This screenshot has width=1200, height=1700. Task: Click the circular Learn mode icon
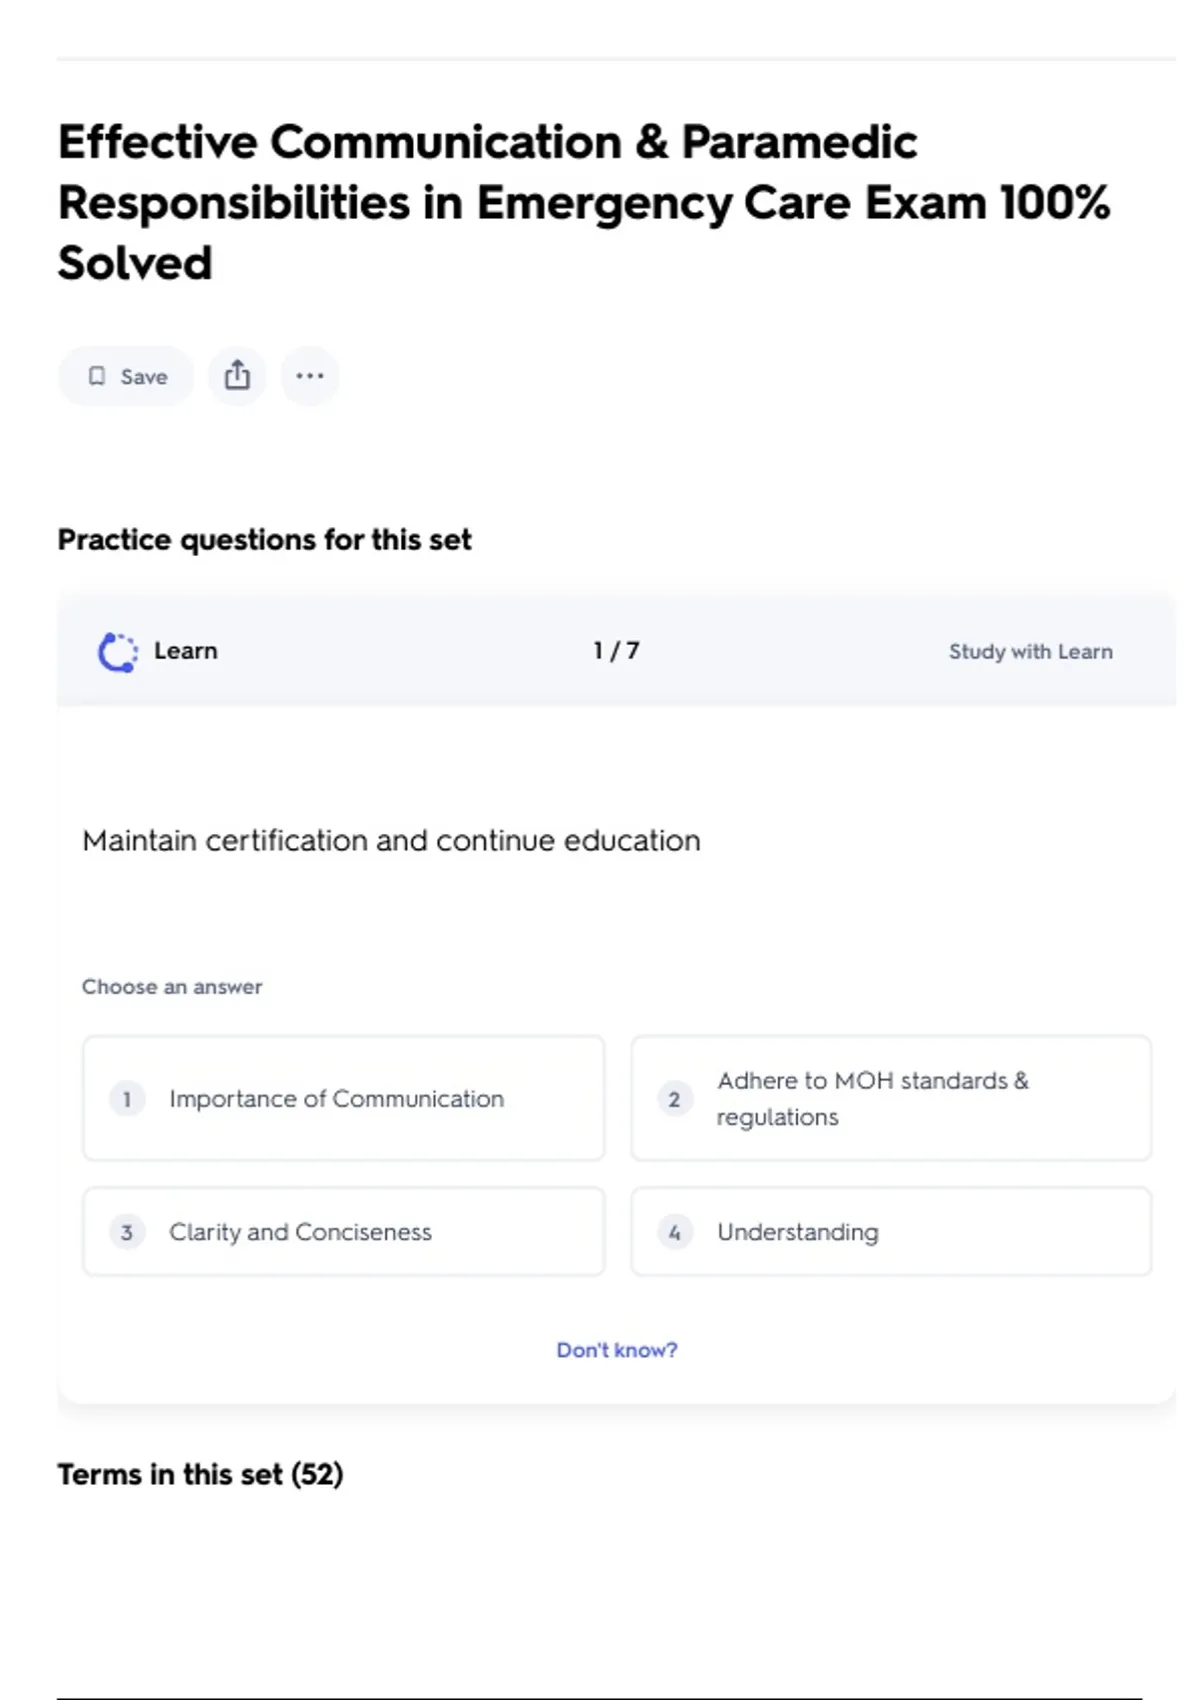click(x=118, y=652)
